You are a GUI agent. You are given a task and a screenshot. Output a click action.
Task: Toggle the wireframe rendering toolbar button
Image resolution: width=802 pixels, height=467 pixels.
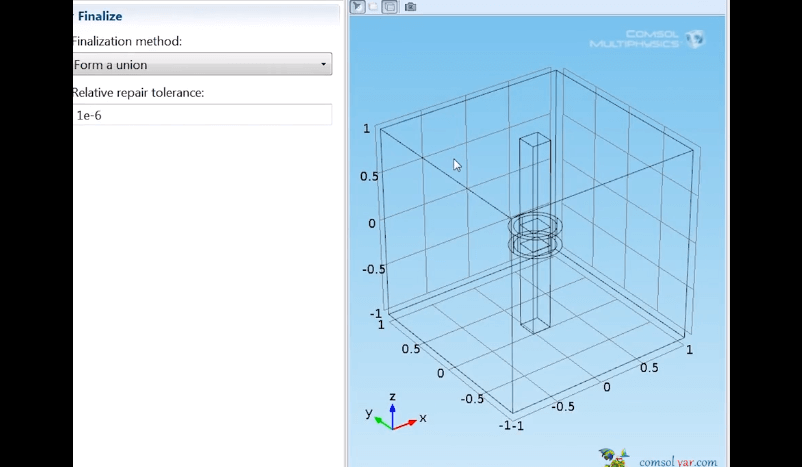coord(390,7)
